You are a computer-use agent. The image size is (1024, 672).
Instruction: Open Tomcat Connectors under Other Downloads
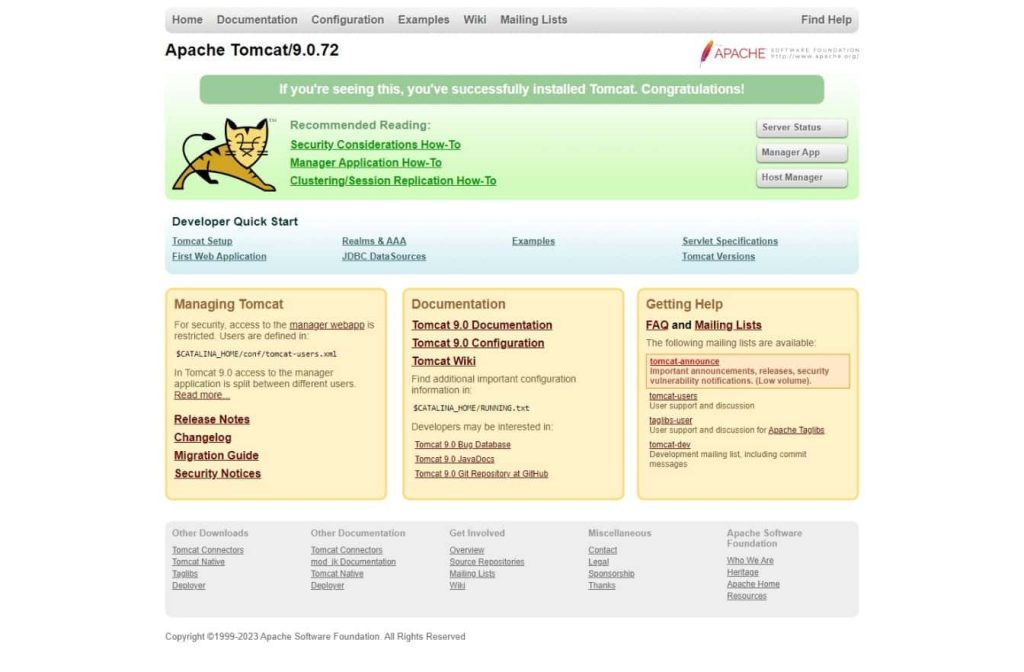208,551
